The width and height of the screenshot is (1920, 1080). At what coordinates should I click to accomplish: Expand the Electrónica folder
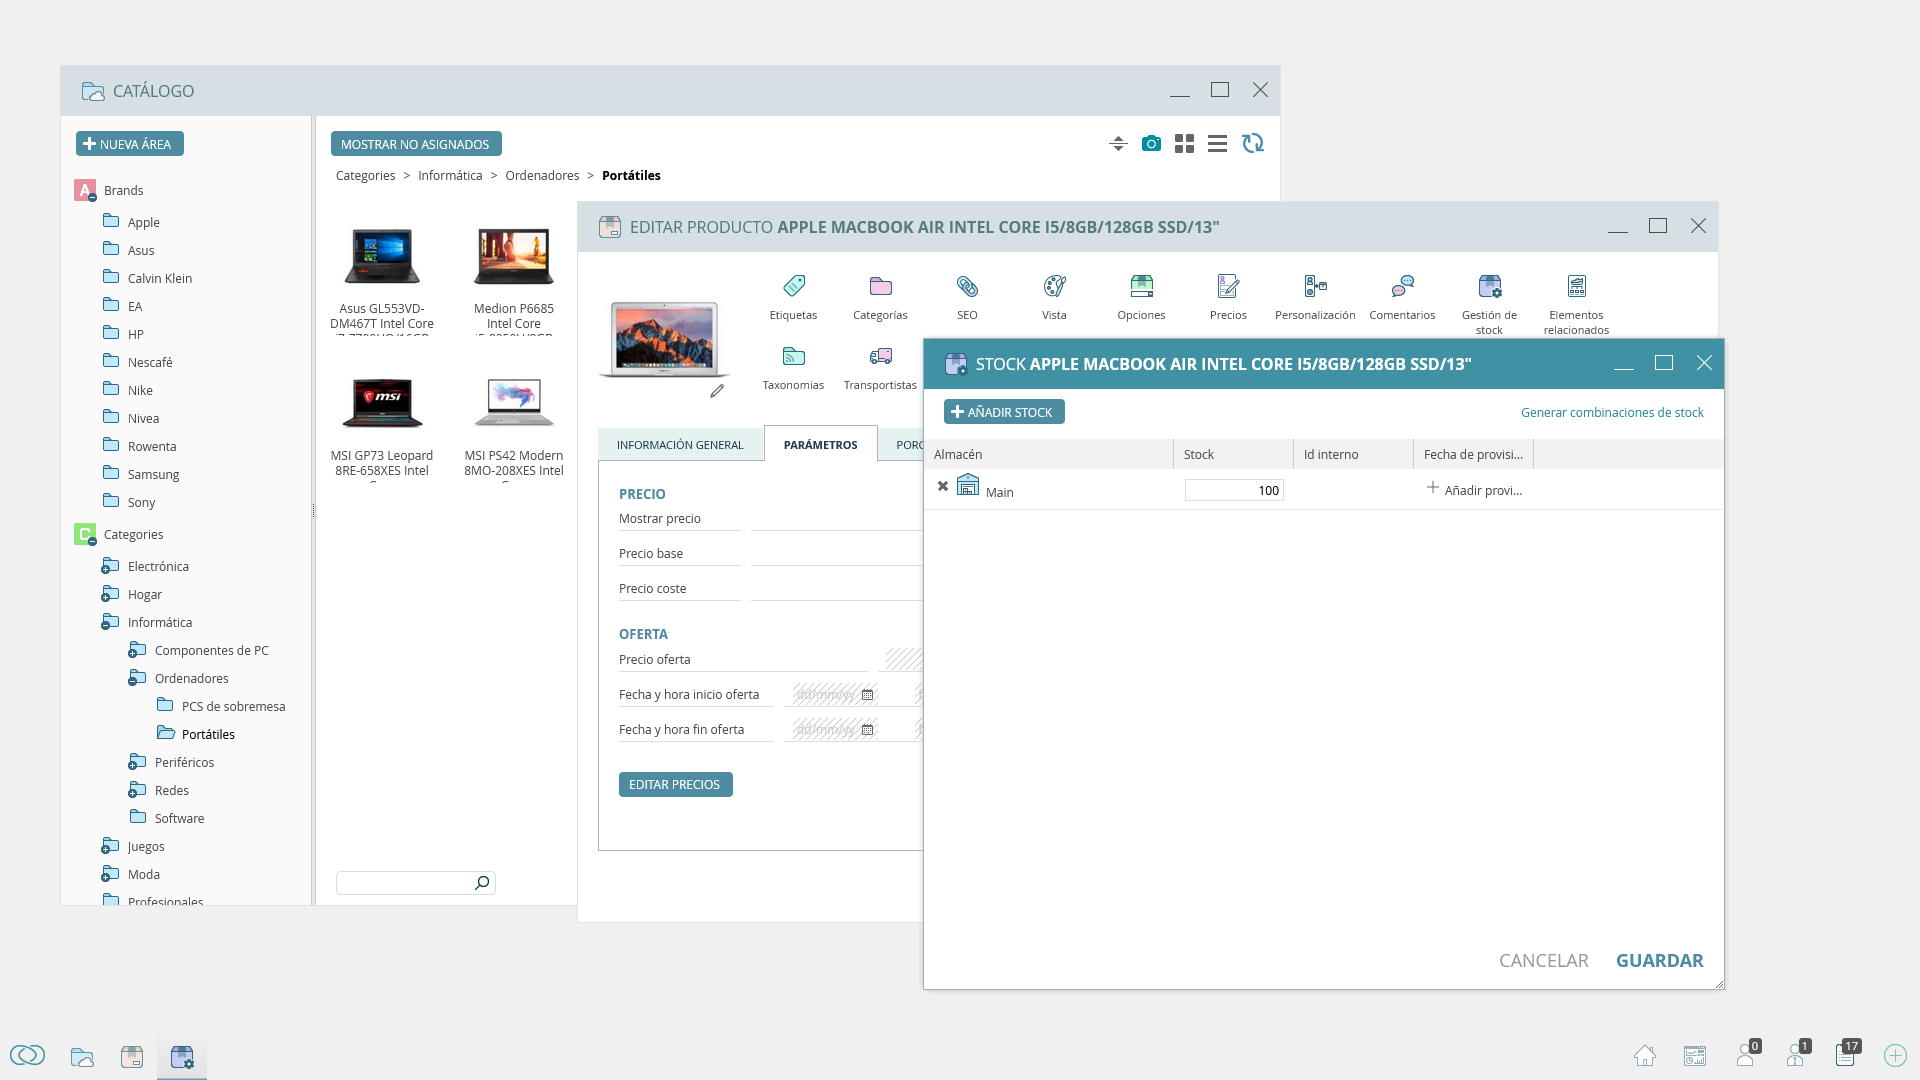pyautogui.click(x=105, y=570)
